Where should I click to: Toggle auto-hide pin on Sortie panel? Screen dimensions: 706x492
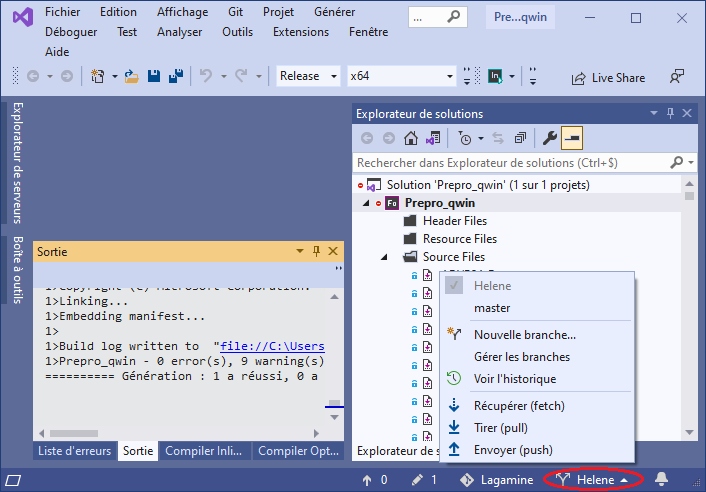[x=316, y=252]
